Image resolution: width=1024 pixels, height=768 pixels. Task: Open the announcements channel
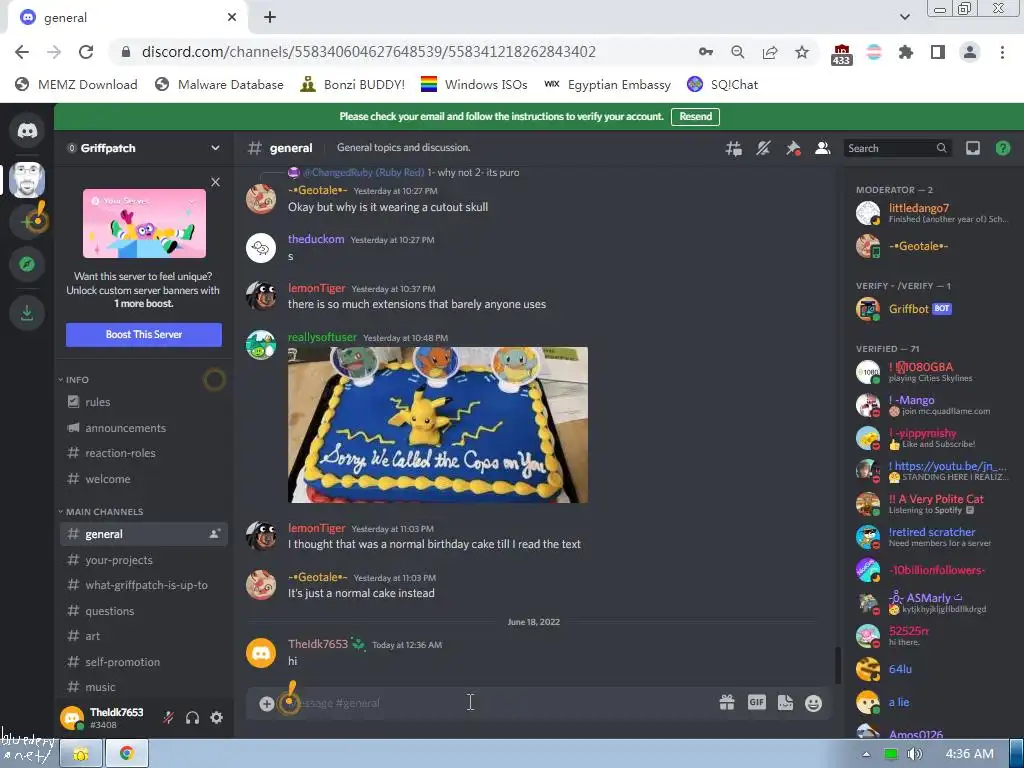pyautogui.click(x=144, y=428)
